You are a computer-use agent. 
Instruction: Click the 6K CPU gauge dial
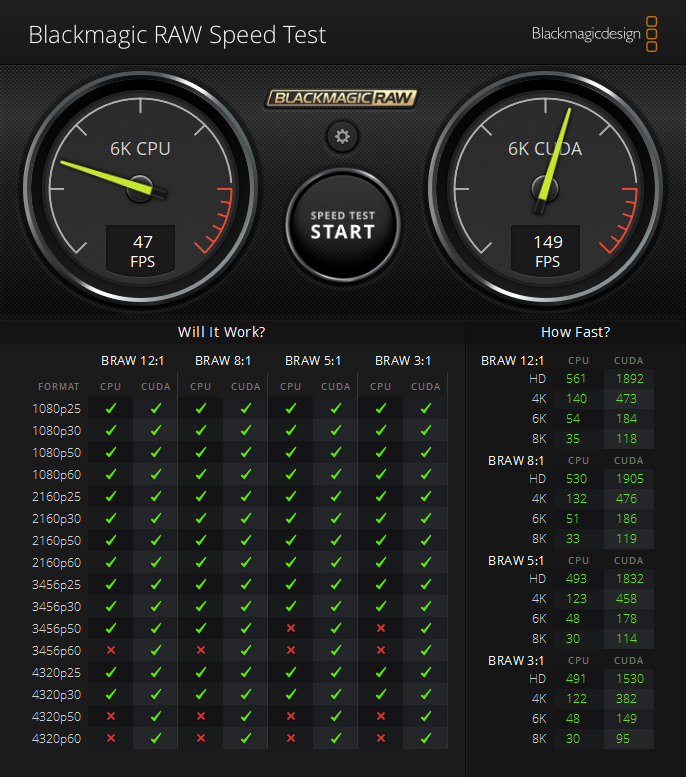click(x=141, y=188)
